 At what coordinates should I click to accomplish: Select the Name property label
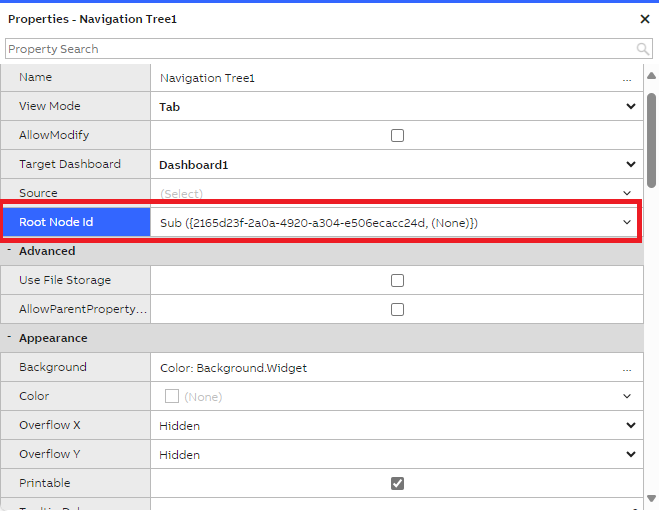[x=35, y=77]
